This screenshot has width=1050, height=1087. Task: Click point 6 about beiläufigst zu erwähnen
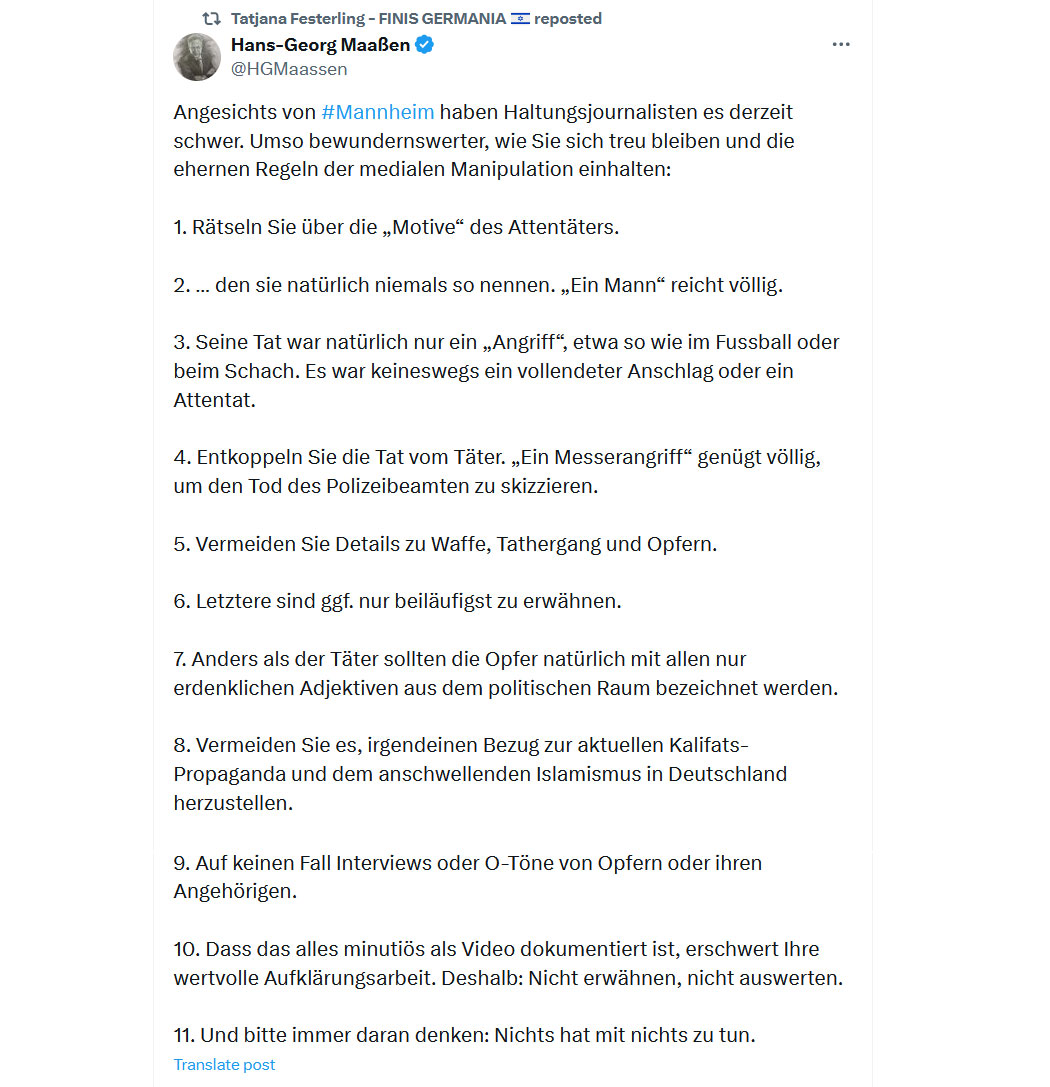pyautogui.click(x=397, y=601)
